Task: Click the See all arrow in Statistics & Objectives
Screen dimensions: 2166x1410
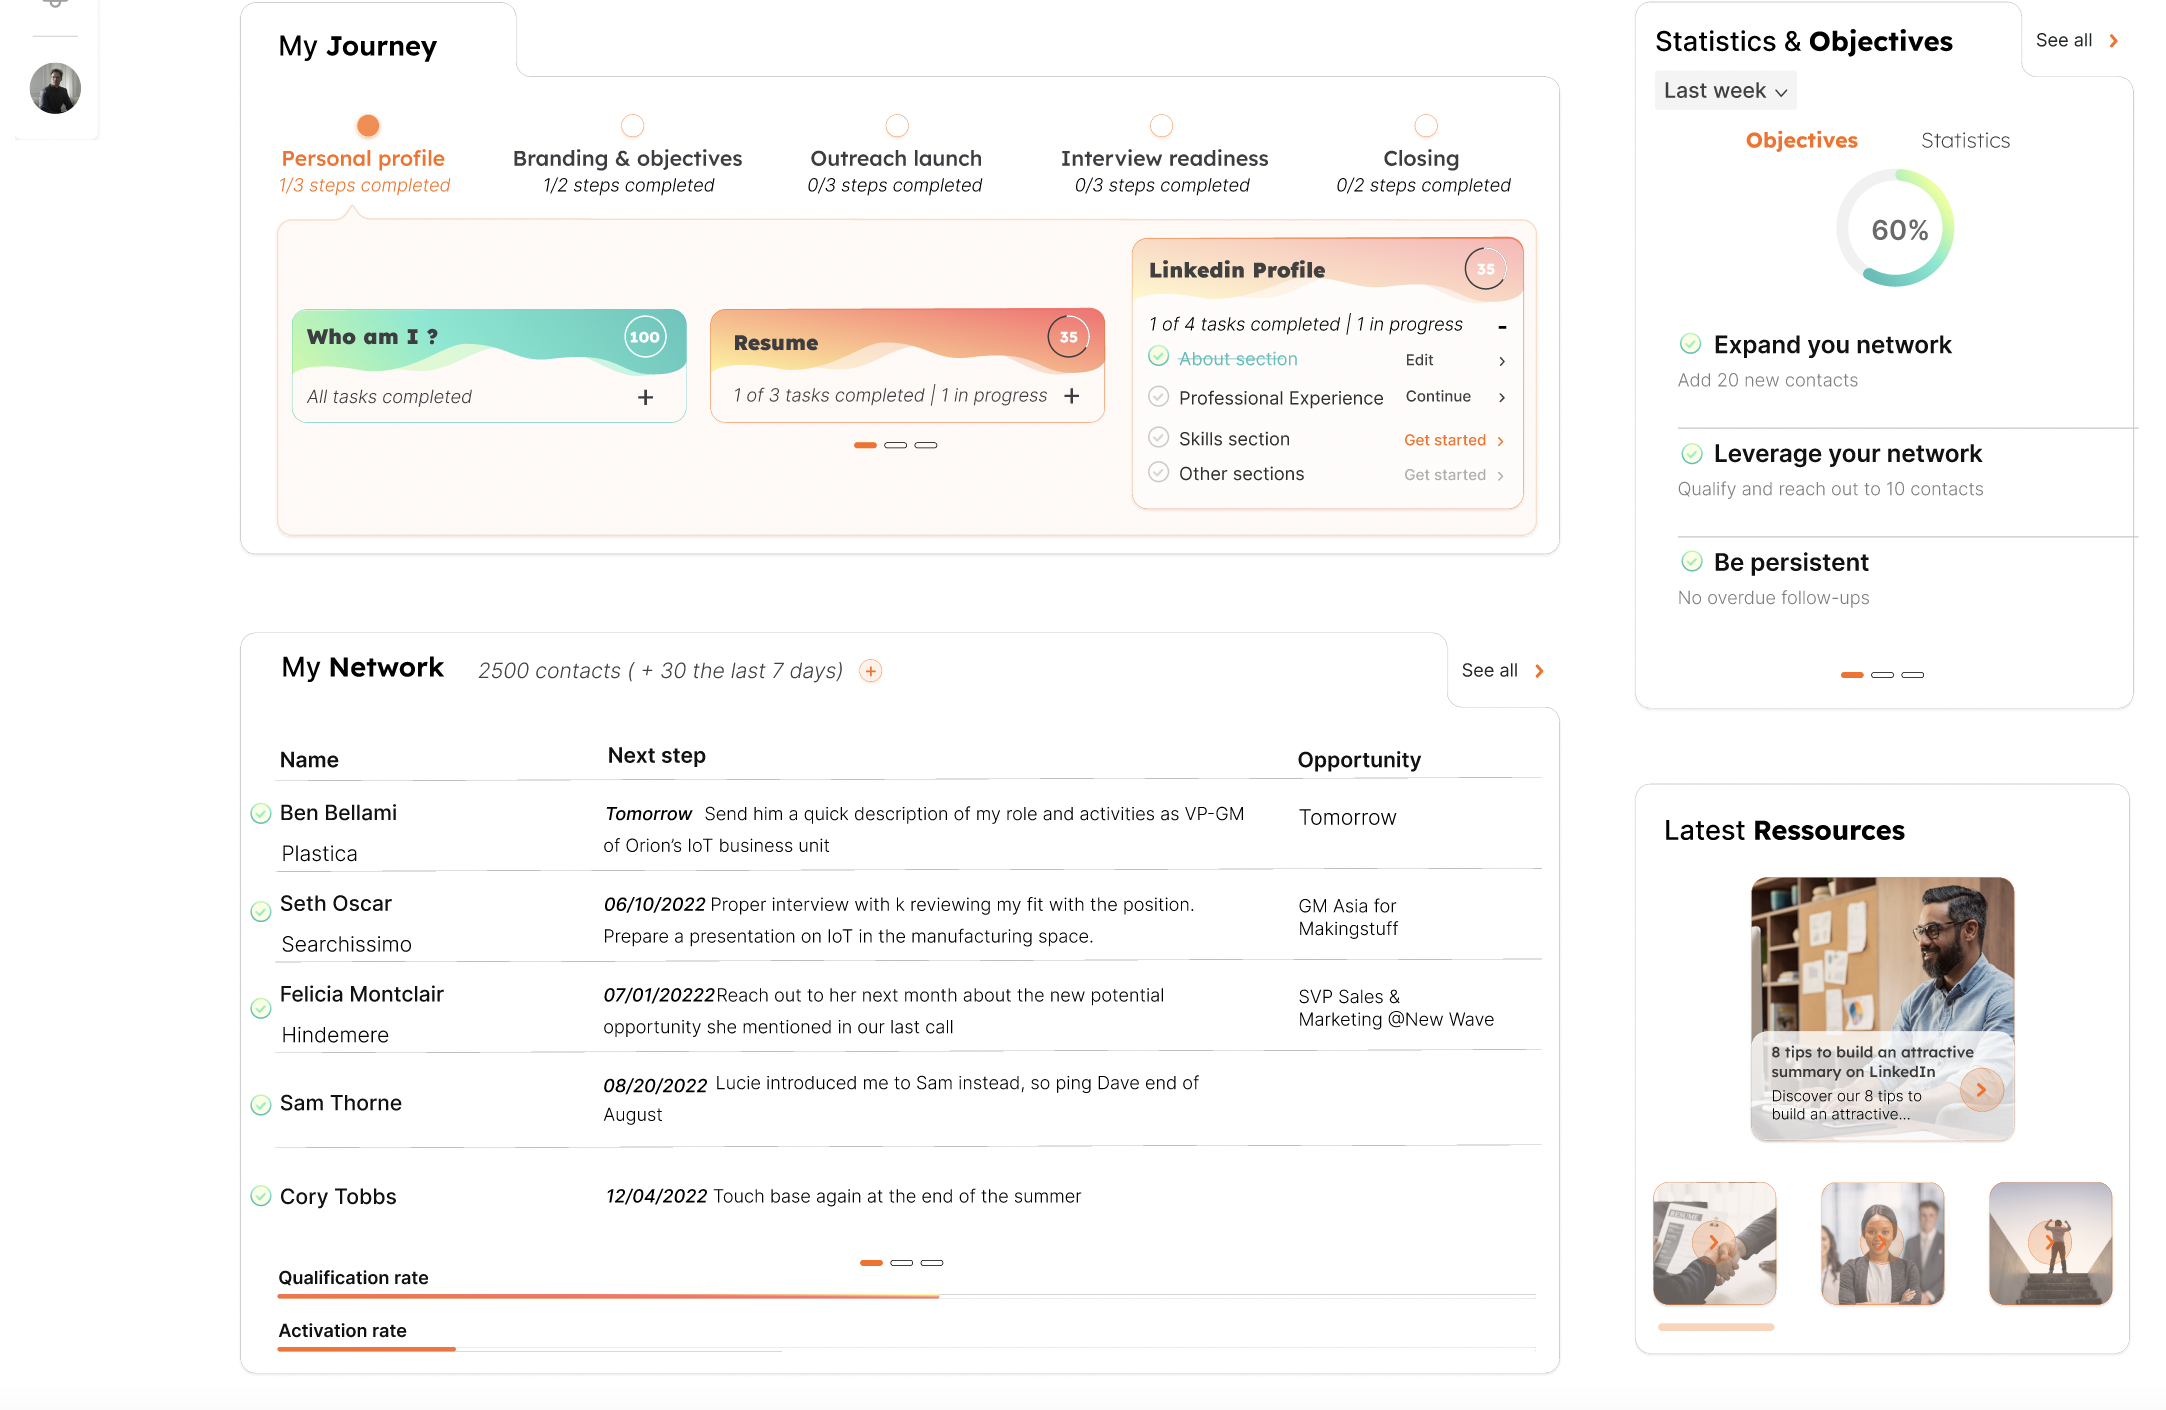Action: pos(2114,41)
